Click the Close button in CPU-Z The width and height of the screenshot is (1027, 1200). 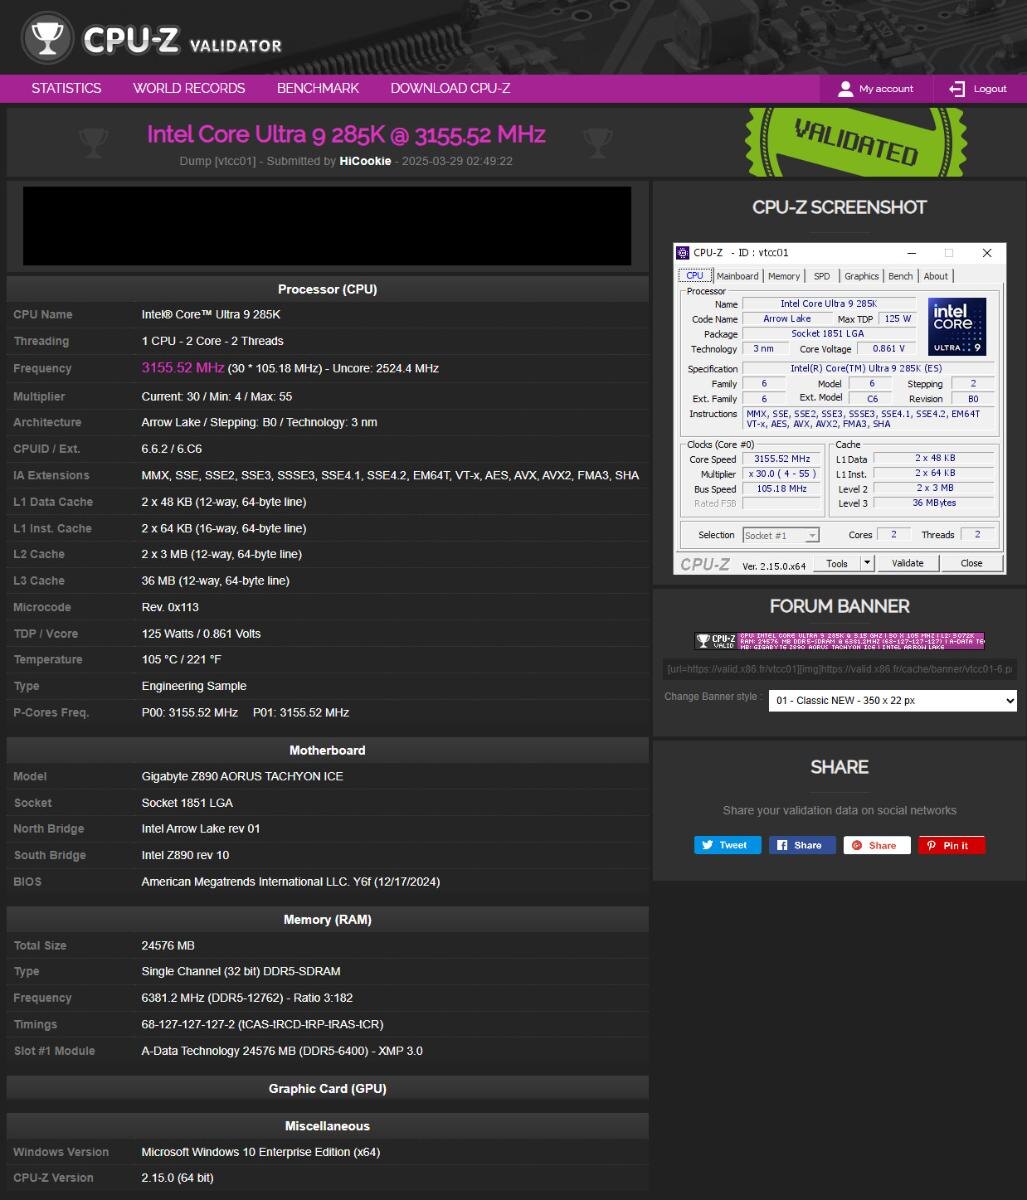tap(971, 563)
